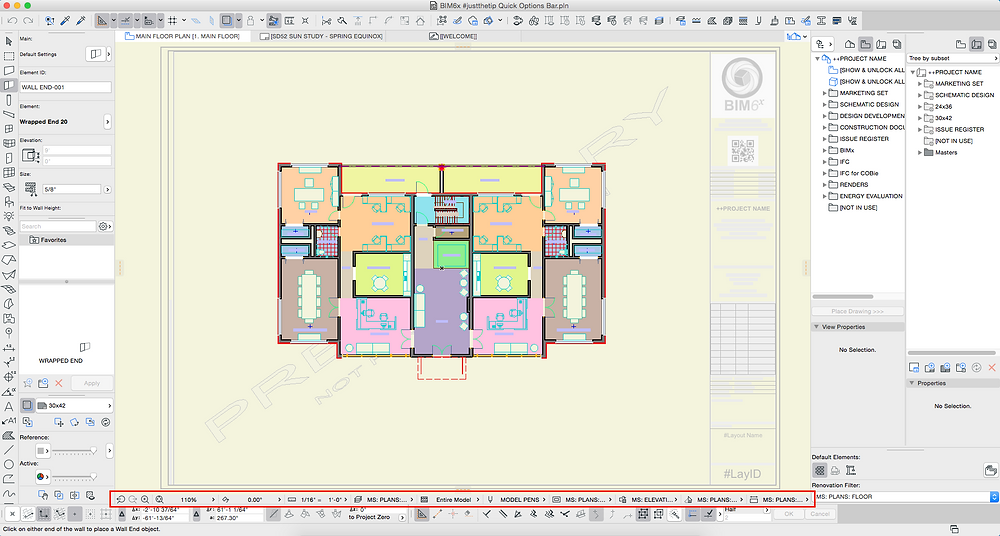Select the Pick Up Parameters eyedropper

point(65,21)
